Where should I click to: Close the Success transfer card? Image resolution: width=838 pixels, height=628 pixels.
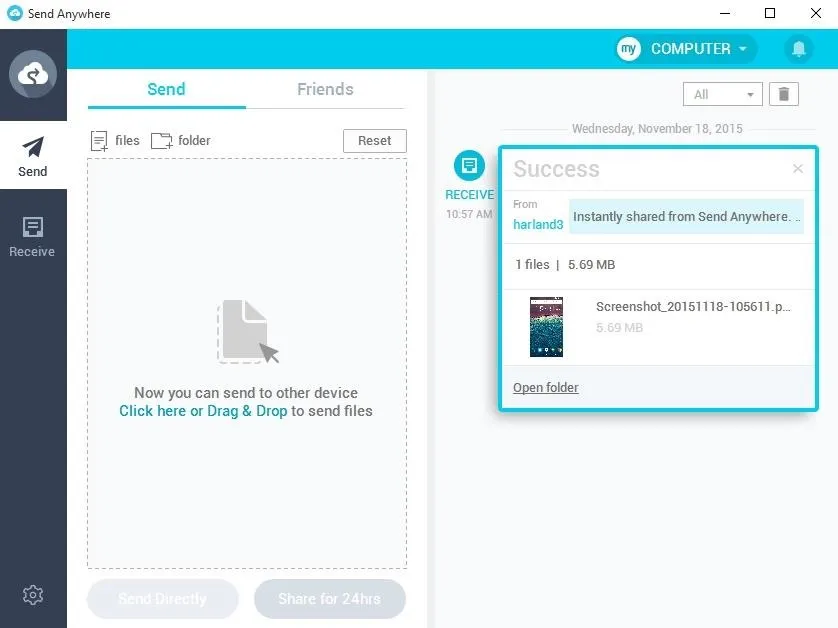pyautogui.click(x=798, y=168)
